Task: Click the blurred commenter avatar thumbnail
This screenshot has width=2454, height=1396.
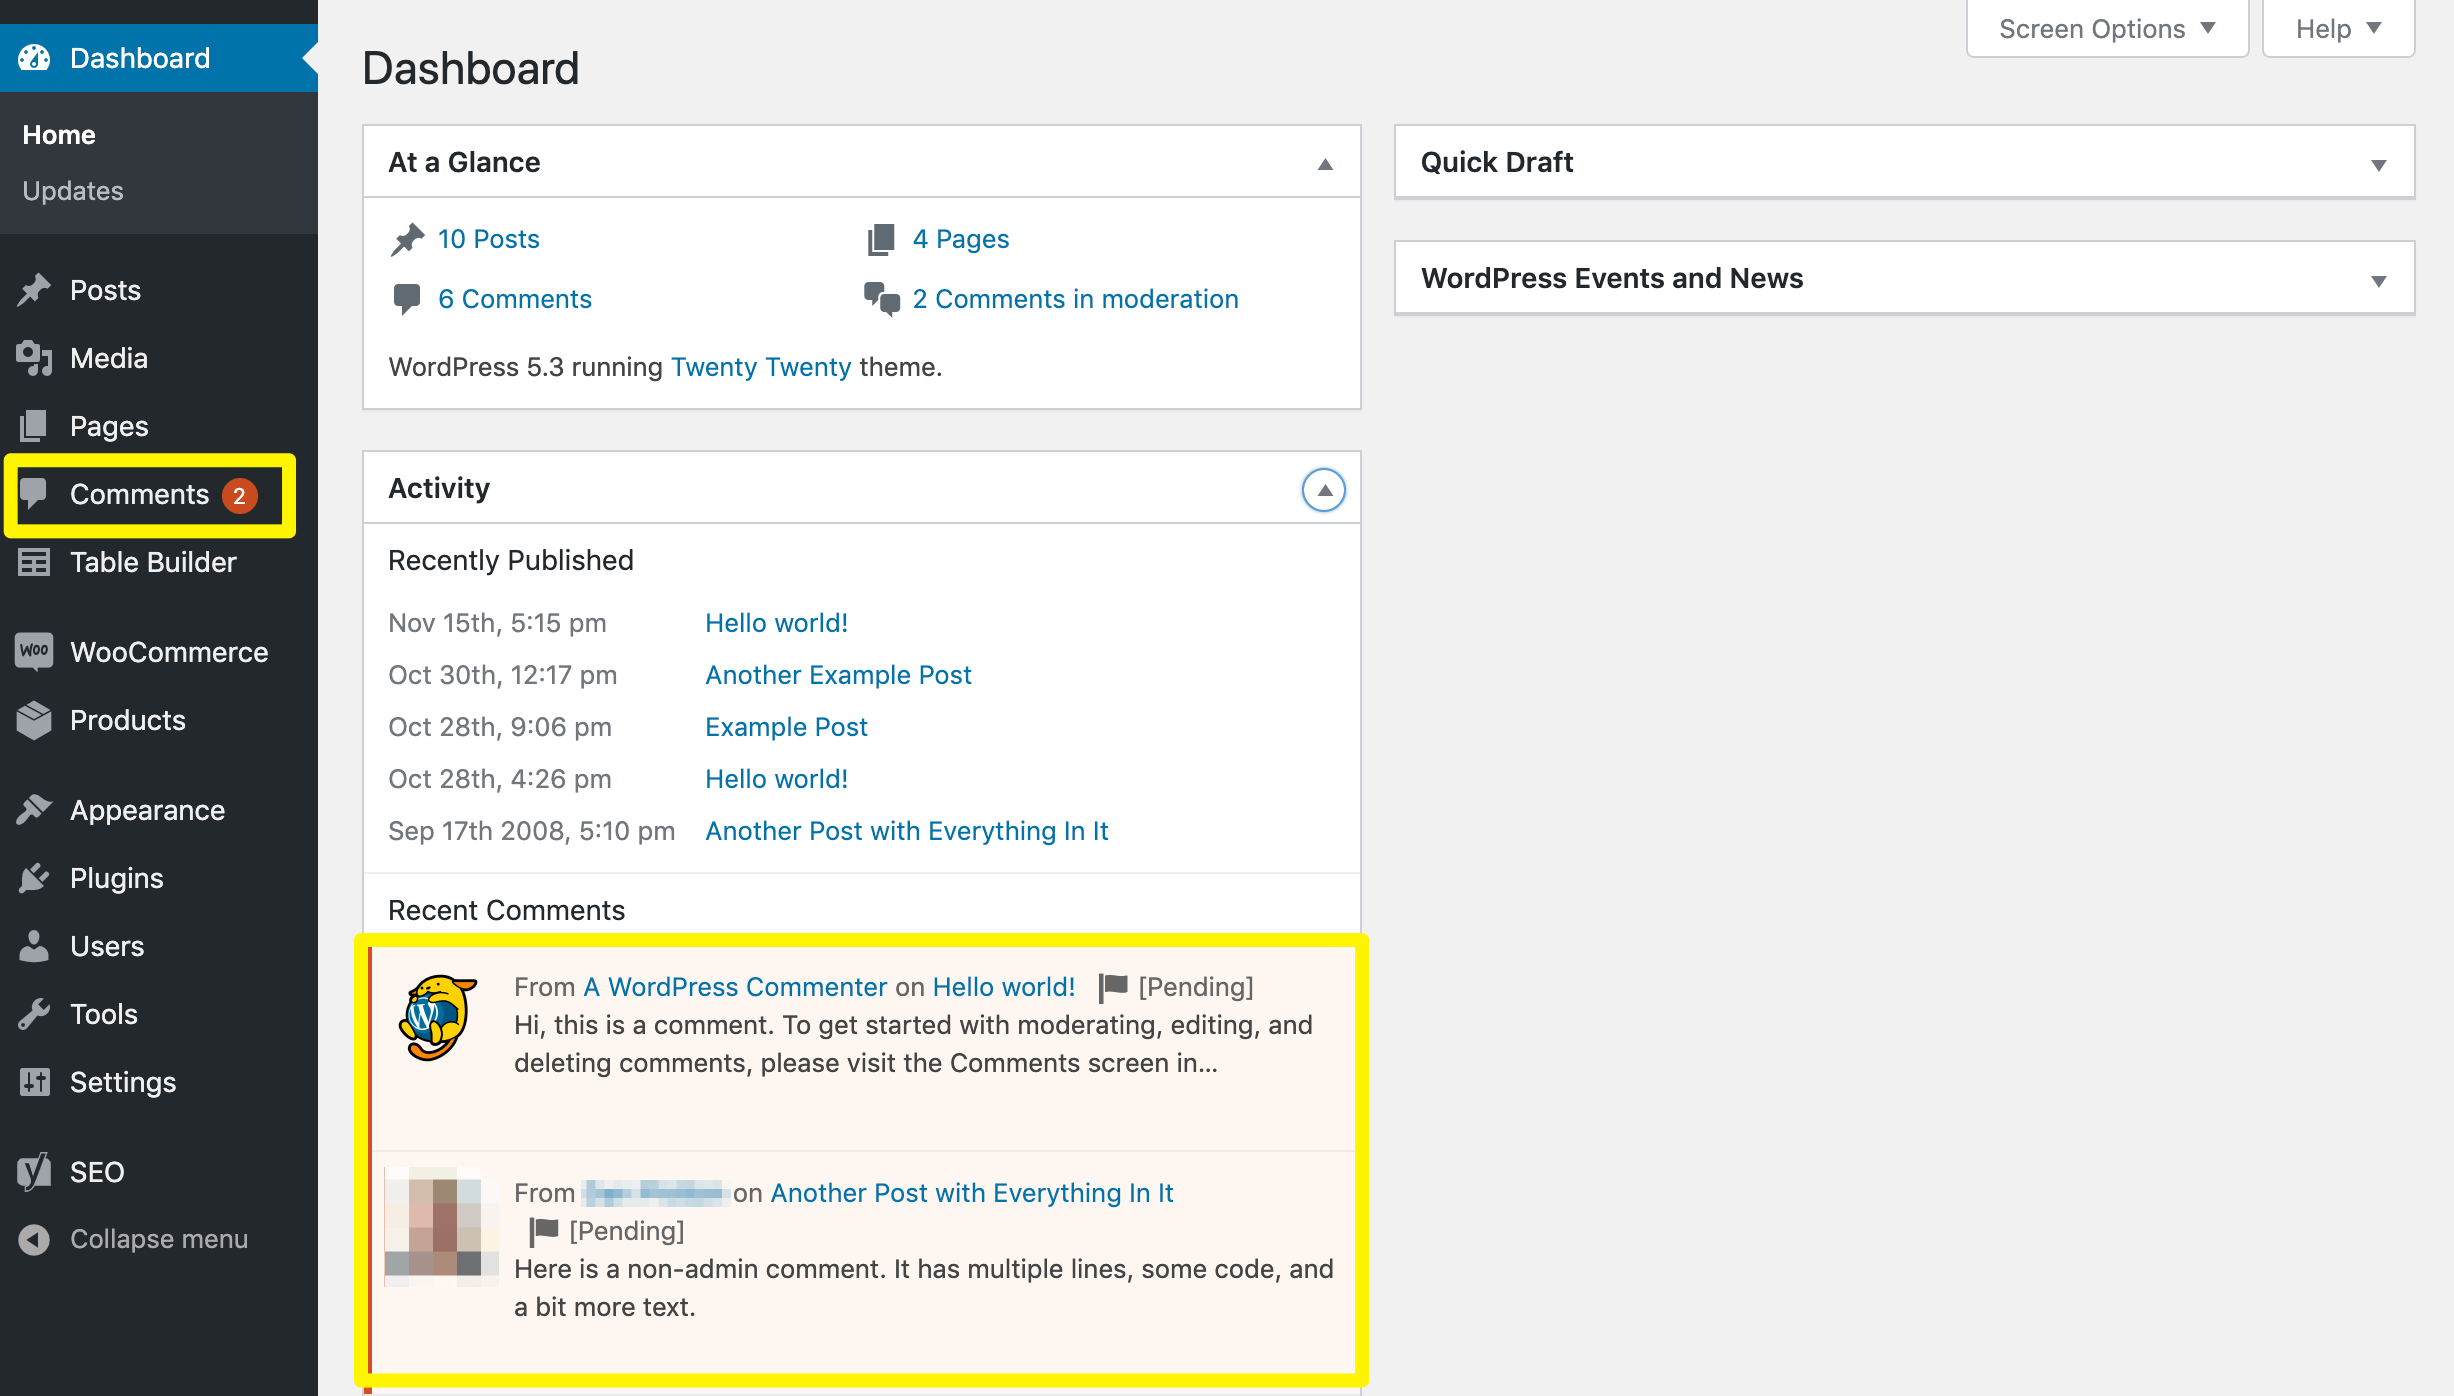Action: pos(441,1226)
